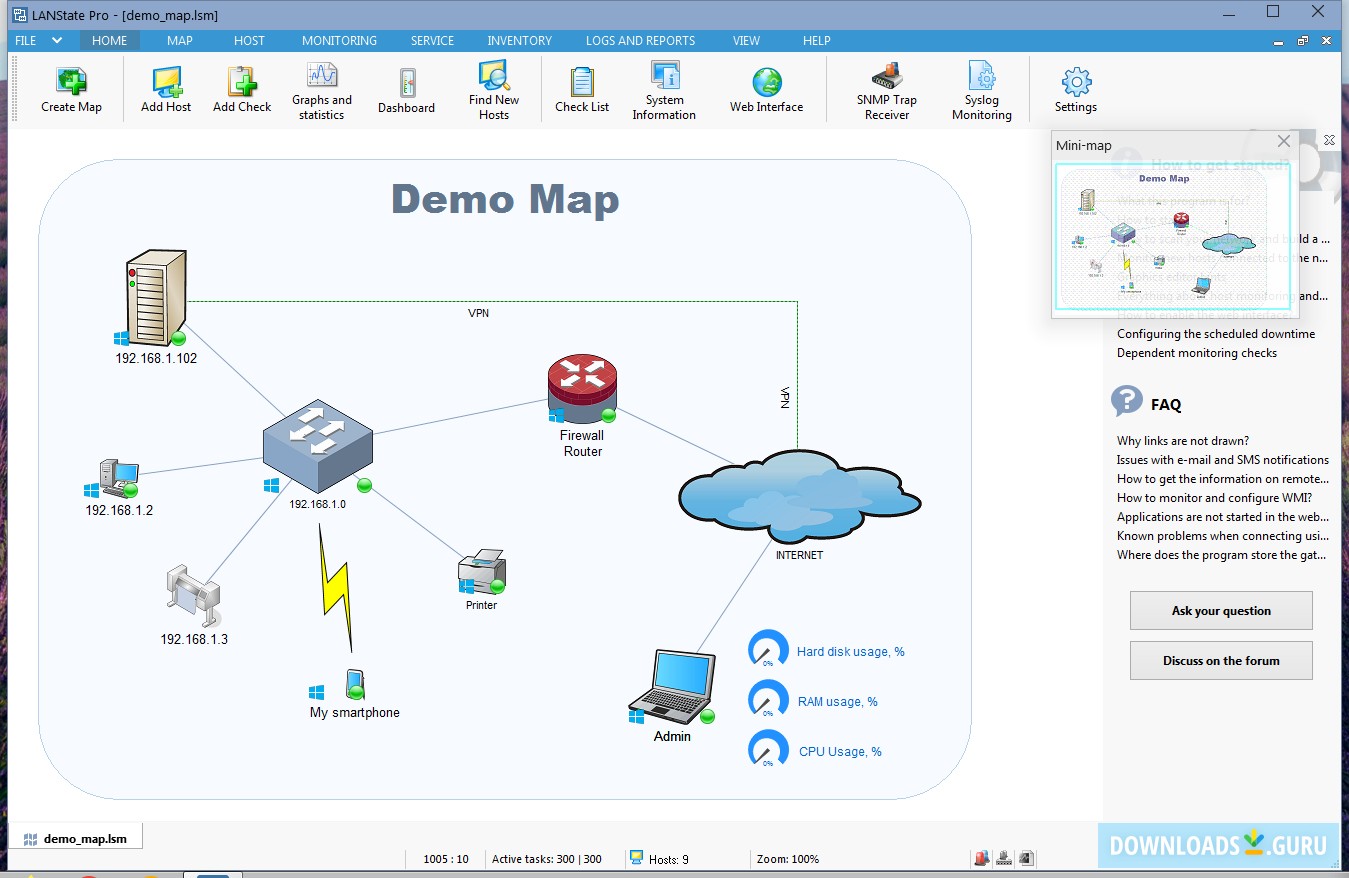1349x878 pixels.
Task: Open 'How to monitor and configure WMI?'
Action: click(x=1214, y=498)
